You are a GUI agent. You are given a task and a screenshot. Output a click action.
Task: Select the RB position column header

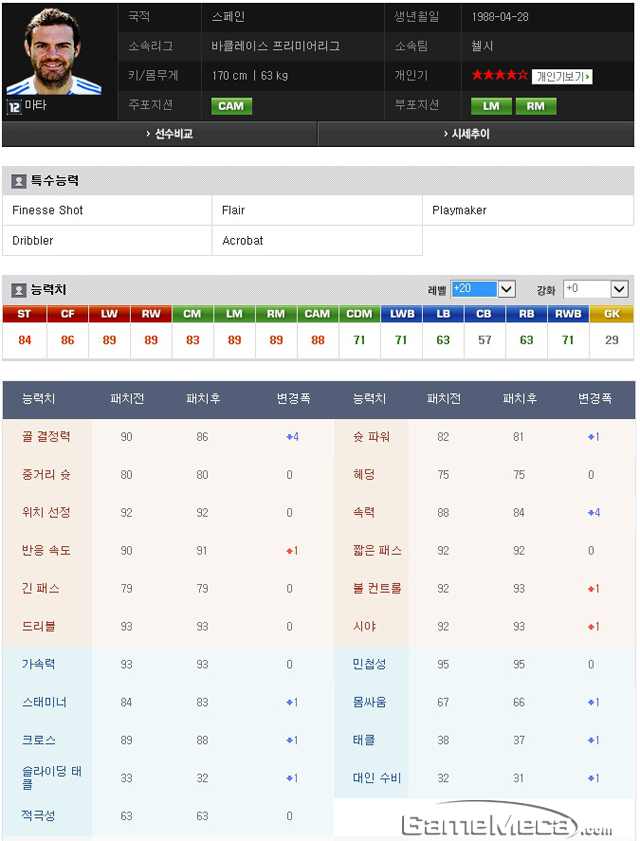[x=526, y=314]
